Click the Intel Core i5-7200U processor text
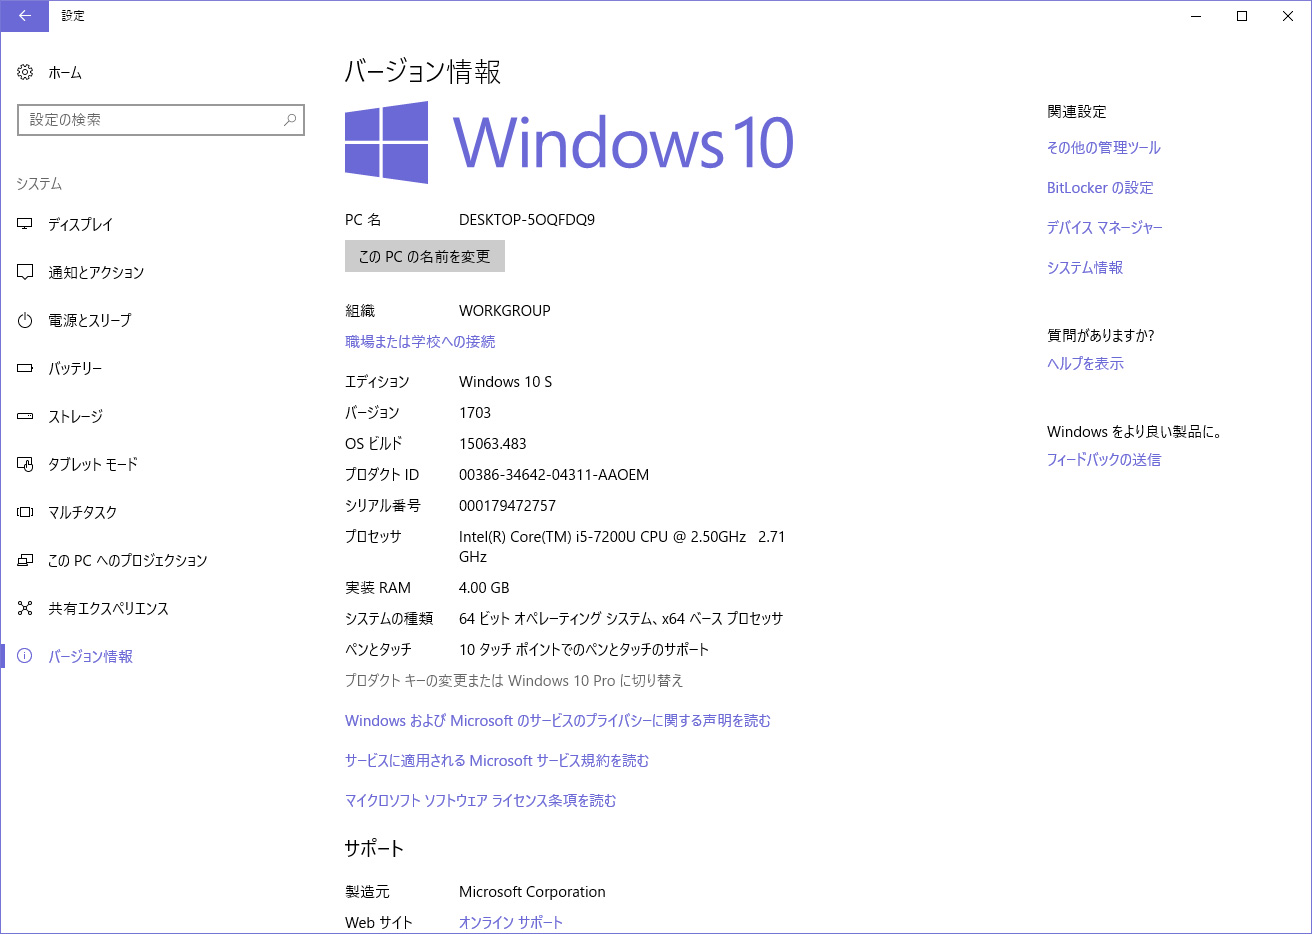The height and width of the screenshot is (934, 1312). 622,546
